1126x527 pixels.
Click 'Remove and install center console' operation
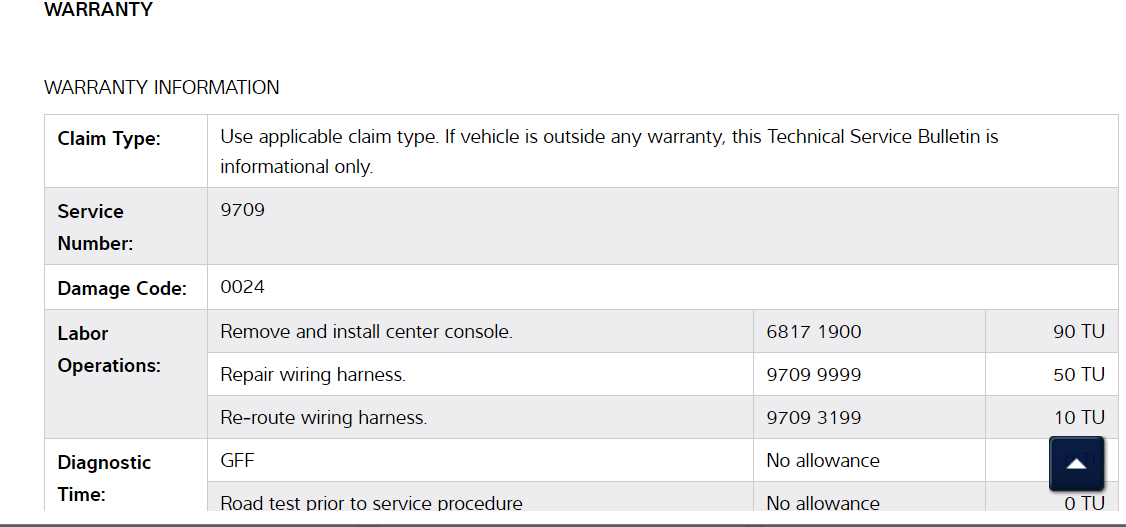[x=366, y=332]
